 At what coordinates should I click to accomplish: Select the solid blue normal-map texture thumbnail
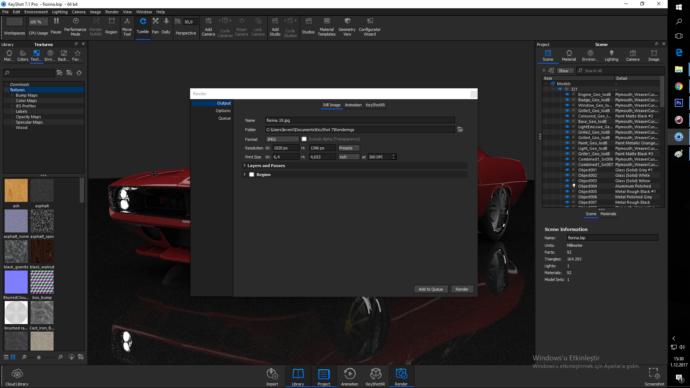click(16, 282)
